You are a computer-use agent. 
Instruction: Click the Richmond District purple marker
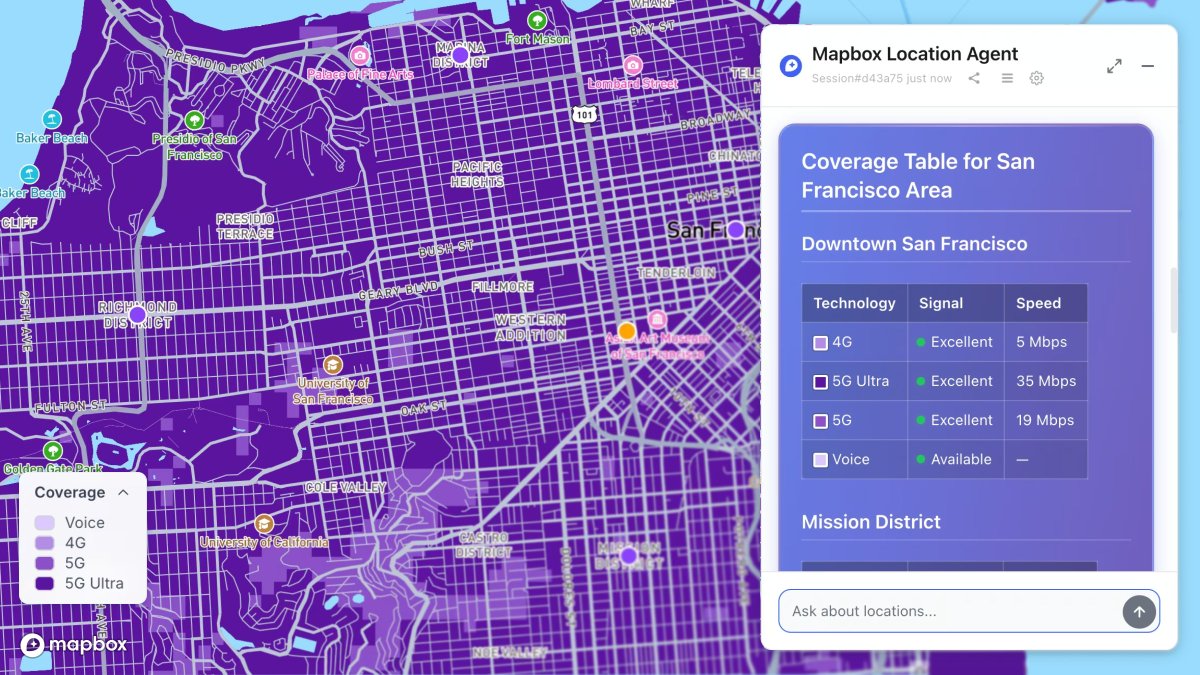pyautogui.click(x=138, y=315)
